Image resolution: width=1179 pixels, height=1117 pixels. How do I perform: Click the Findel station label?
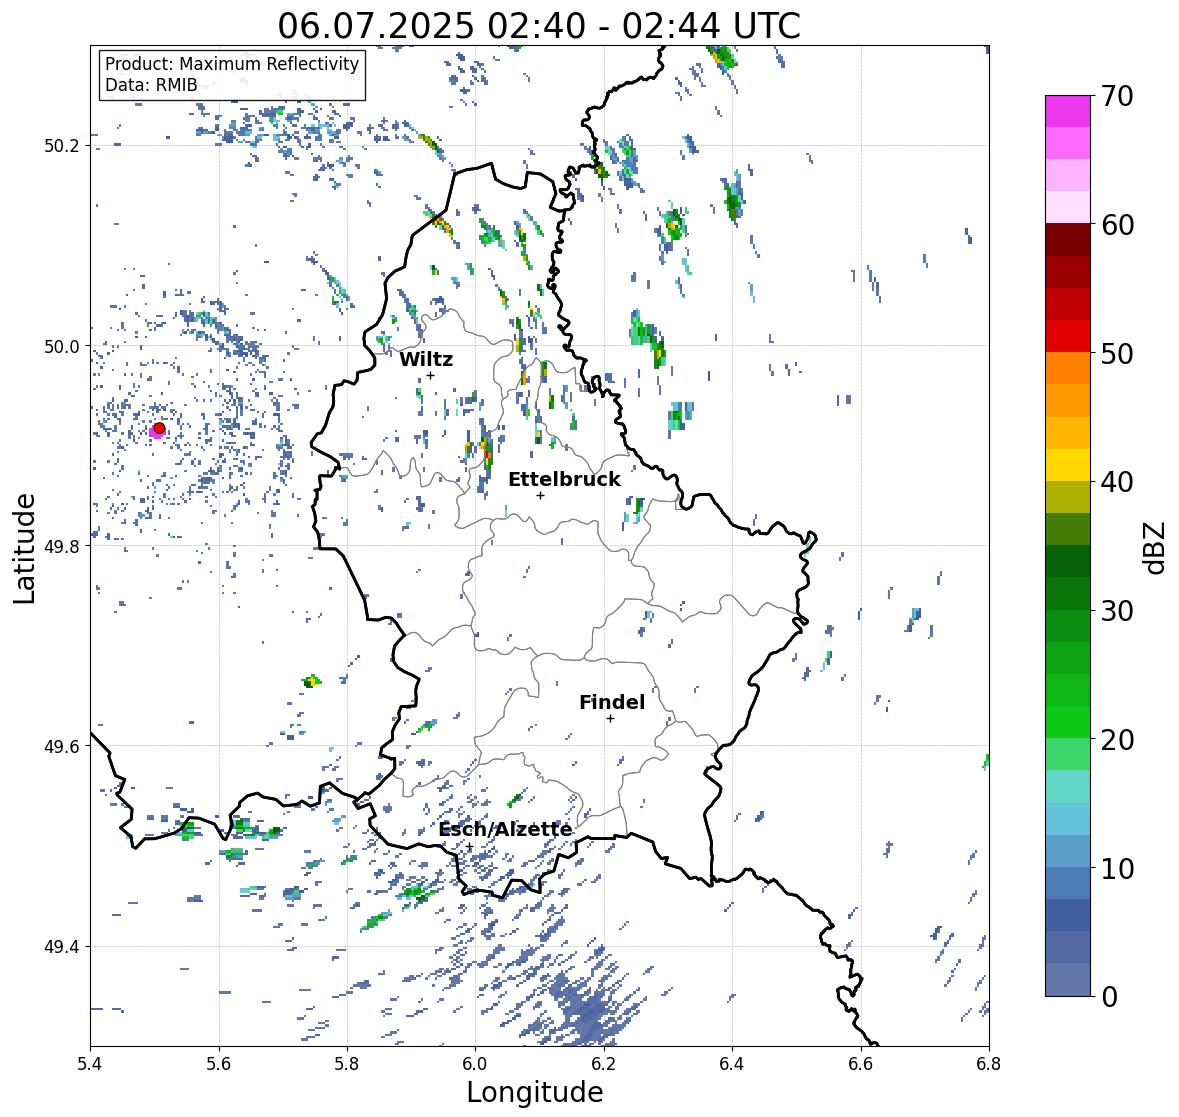(612, 702)
